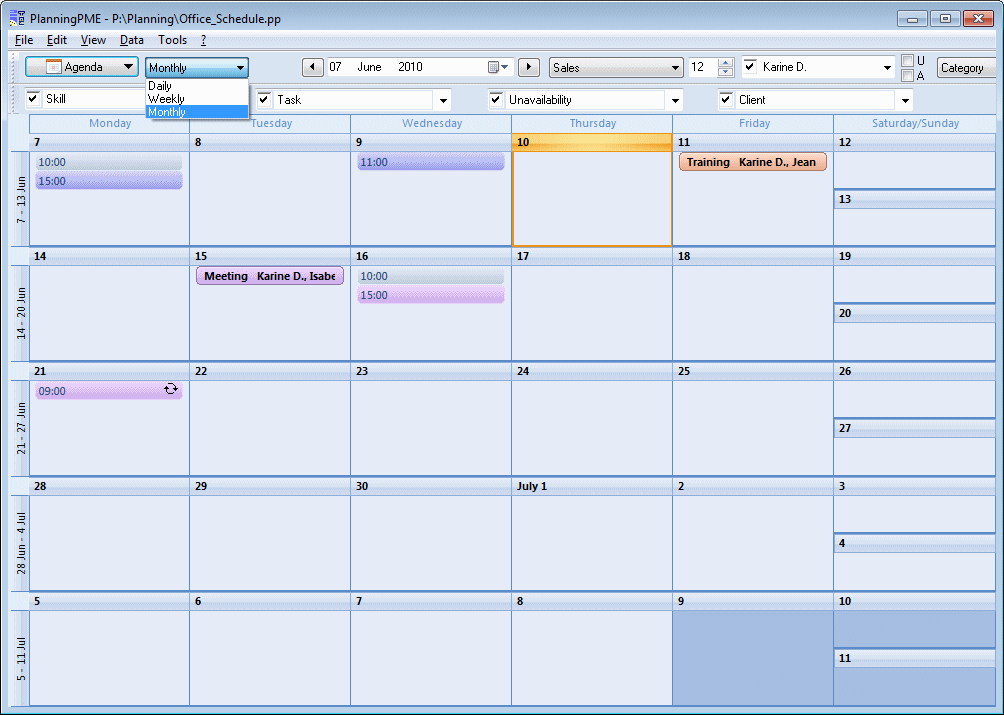Open the File menu
Screen dimensions: 1004x715
(x=24, y=40)
